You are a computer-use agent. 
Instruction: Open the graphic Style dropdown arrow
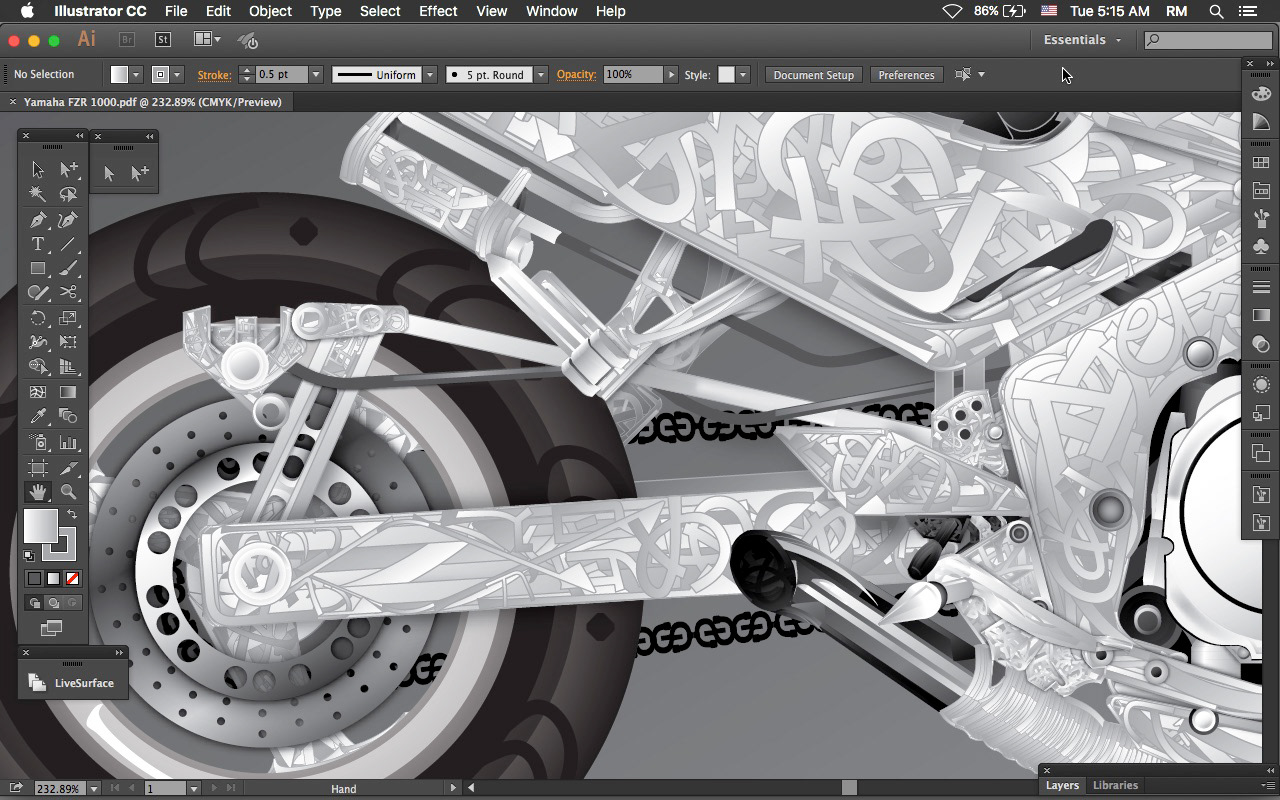click(x=743, y=75)
